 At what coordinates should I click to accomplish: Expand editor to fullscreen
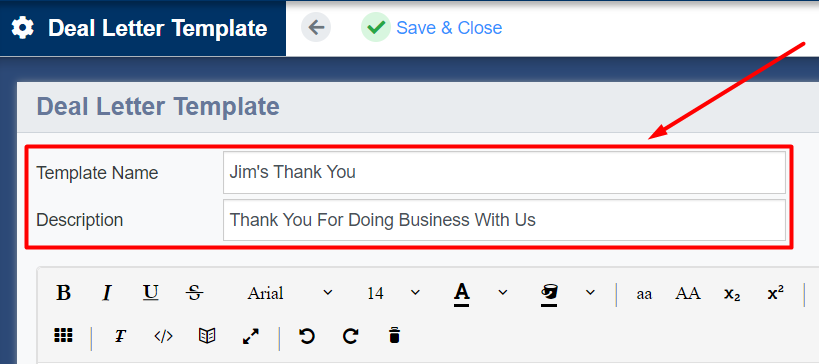[251, 336]
